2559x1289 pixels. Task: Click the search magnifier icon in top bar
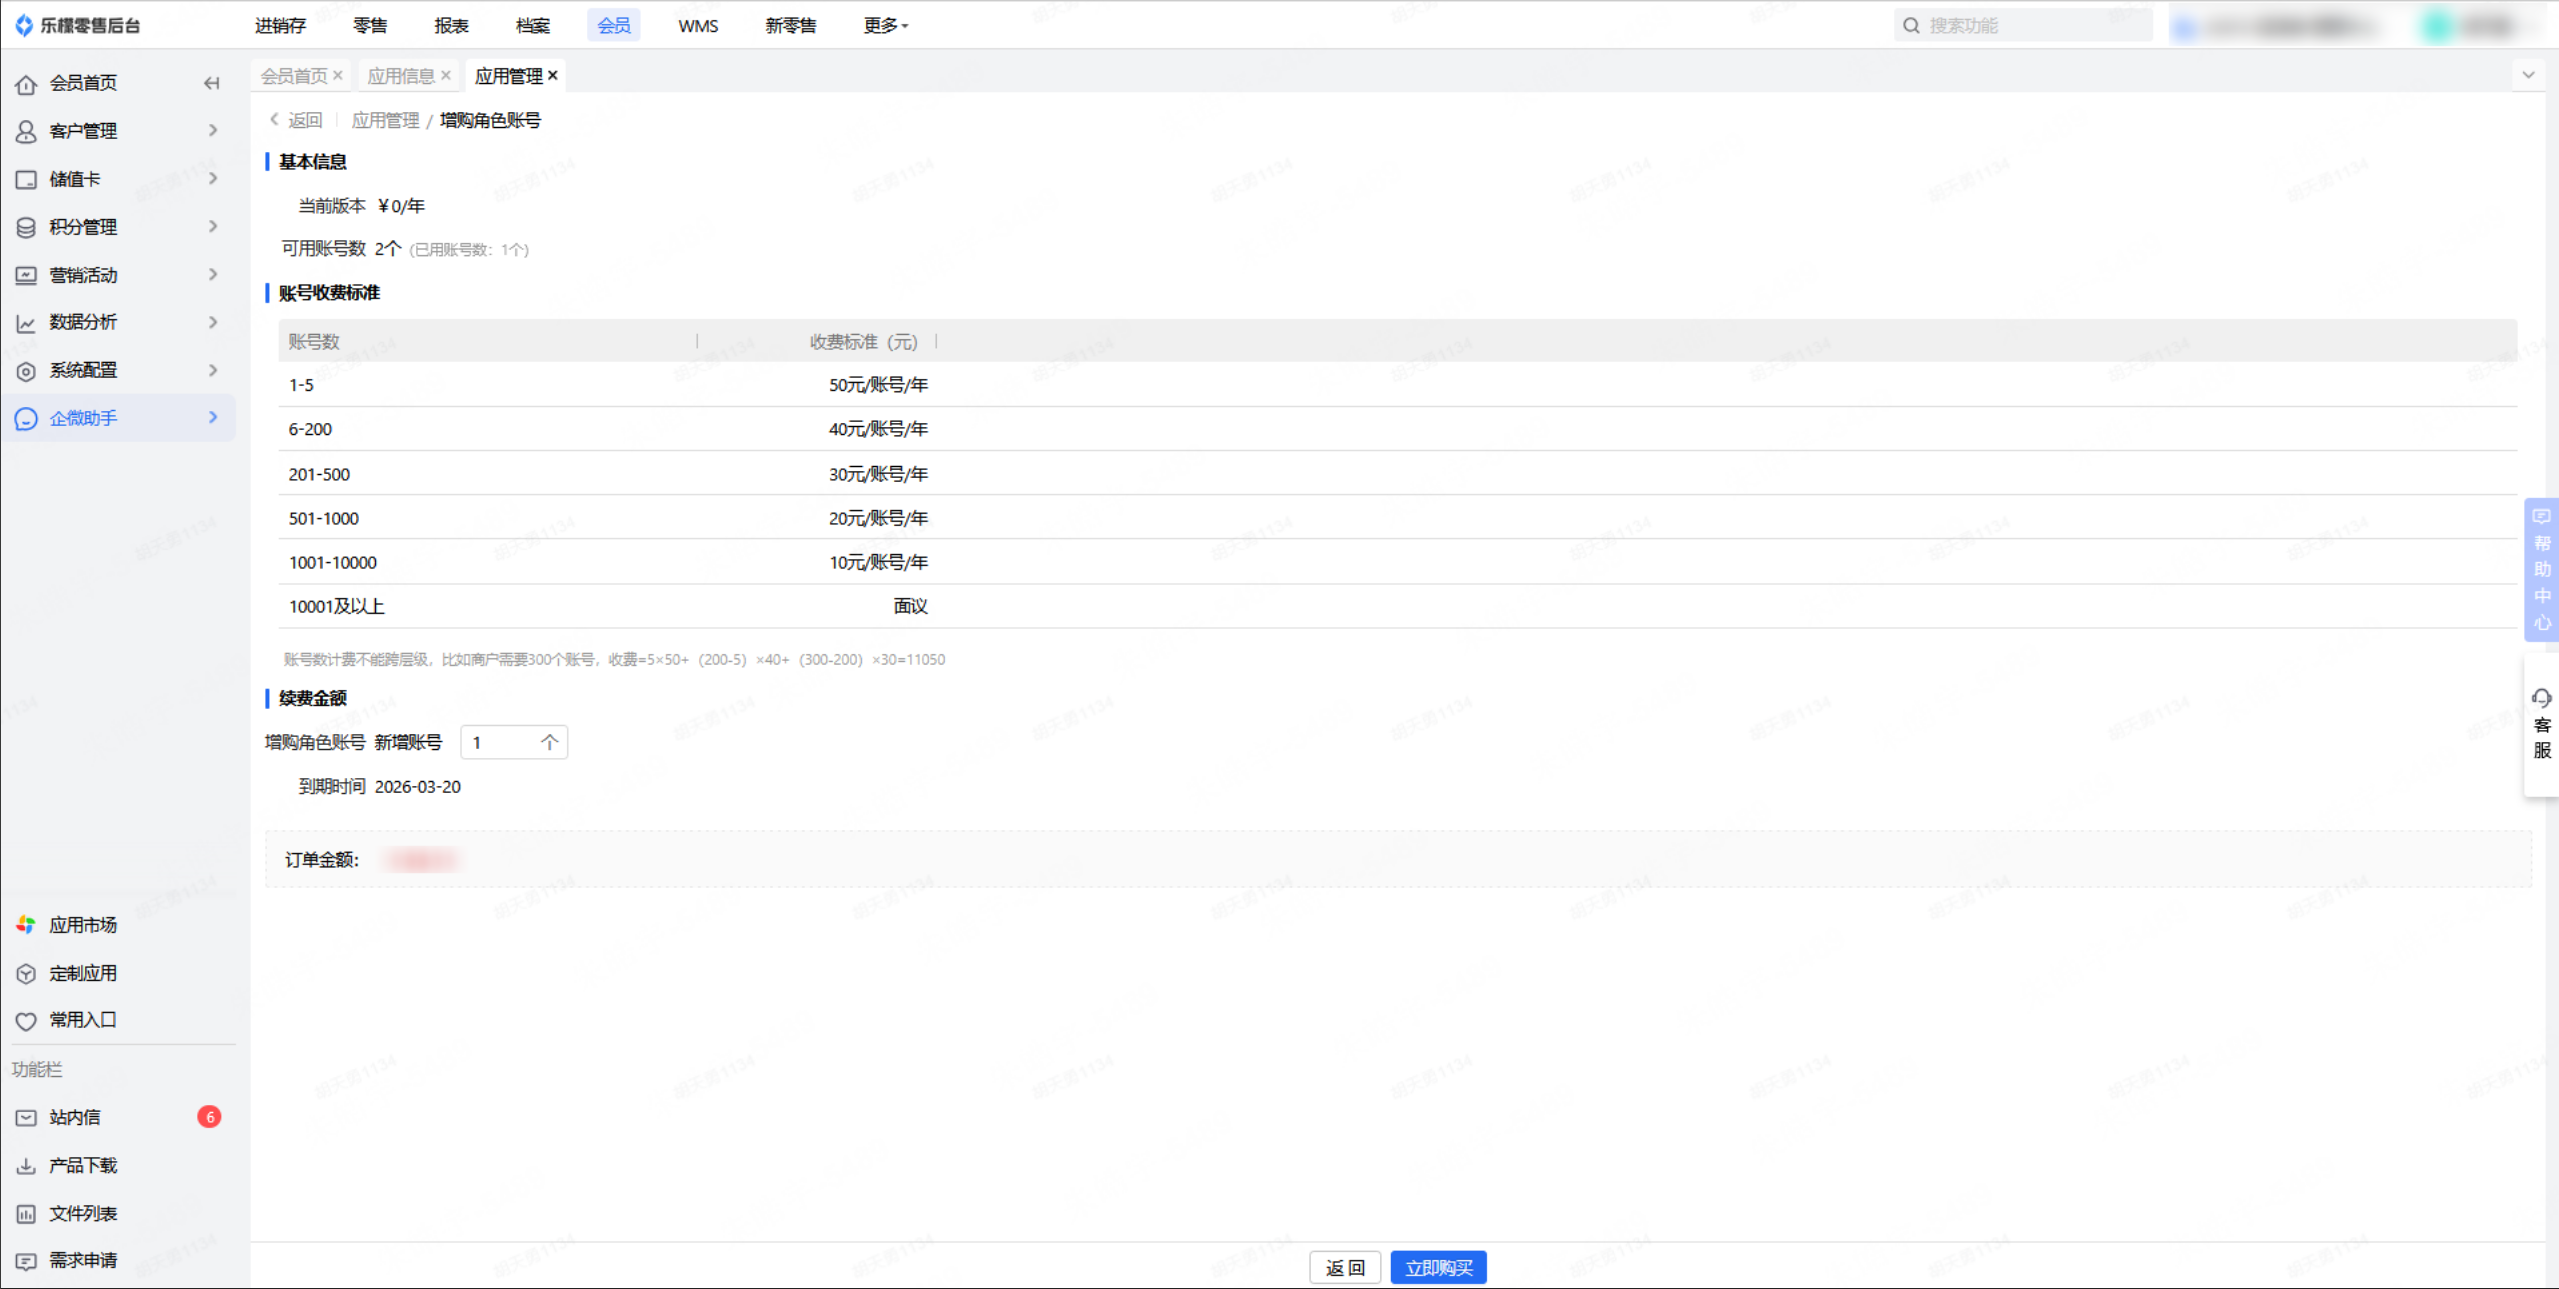click(x=1911, y=26)
